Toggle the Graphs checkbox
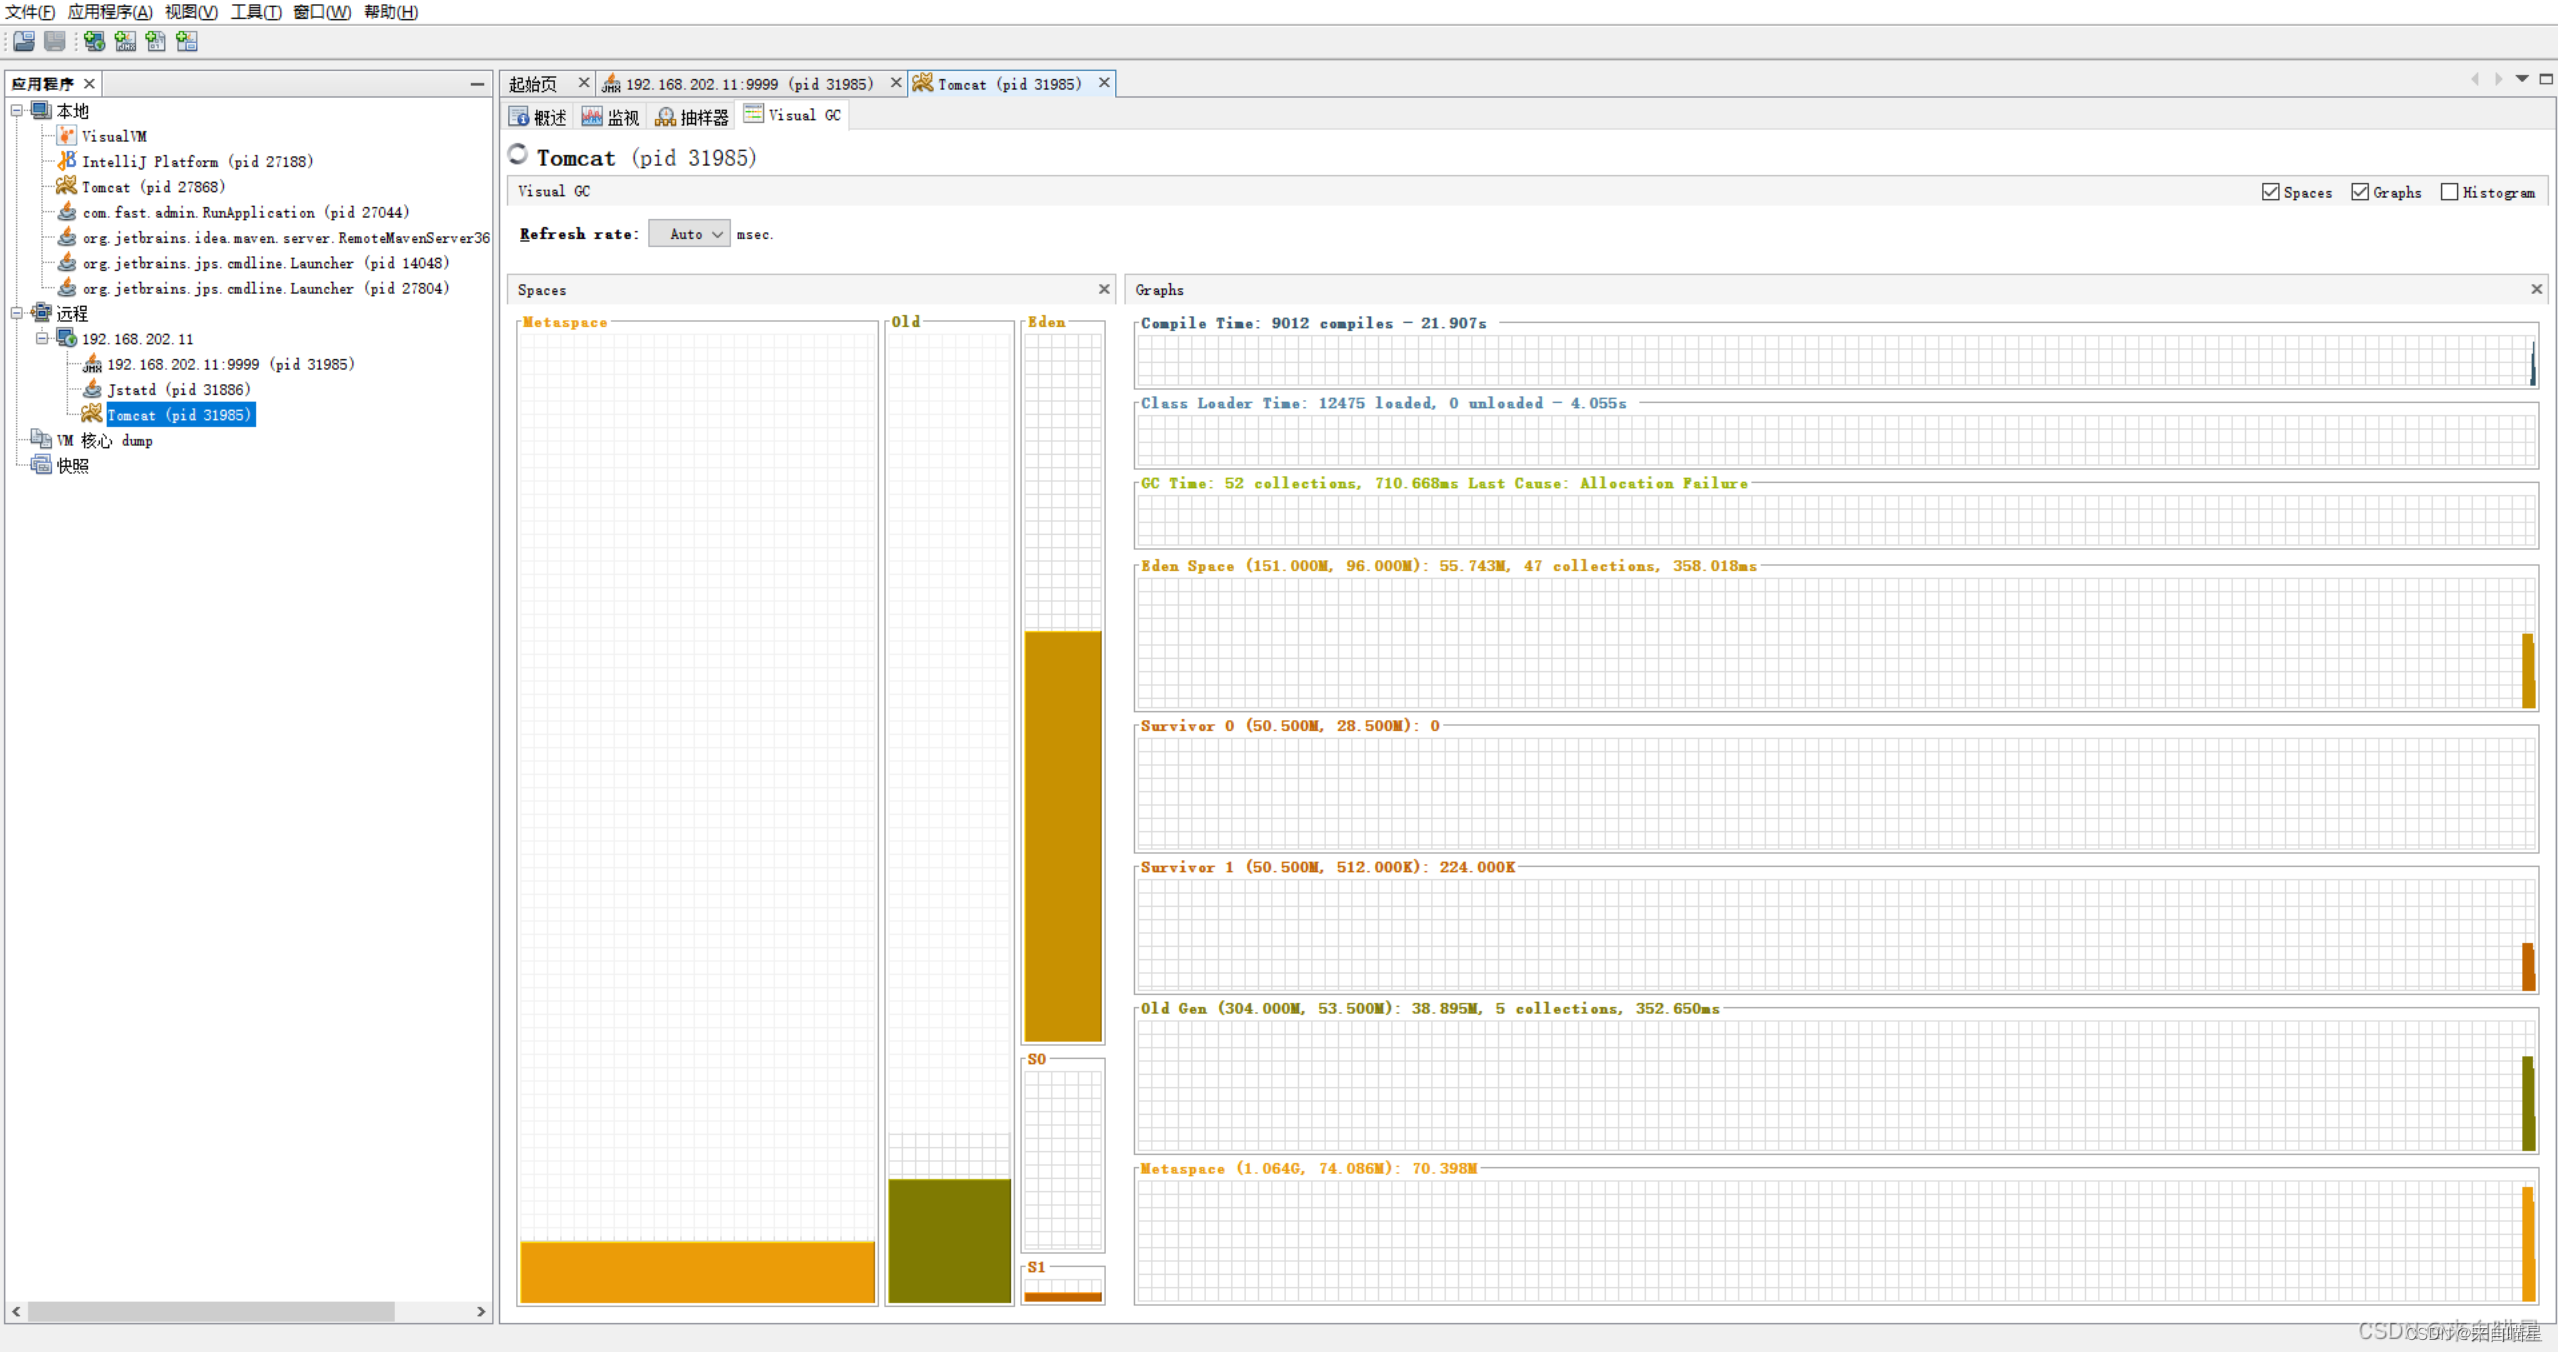Viewport: 2558px width, 1352px height. click(2360, 192)
